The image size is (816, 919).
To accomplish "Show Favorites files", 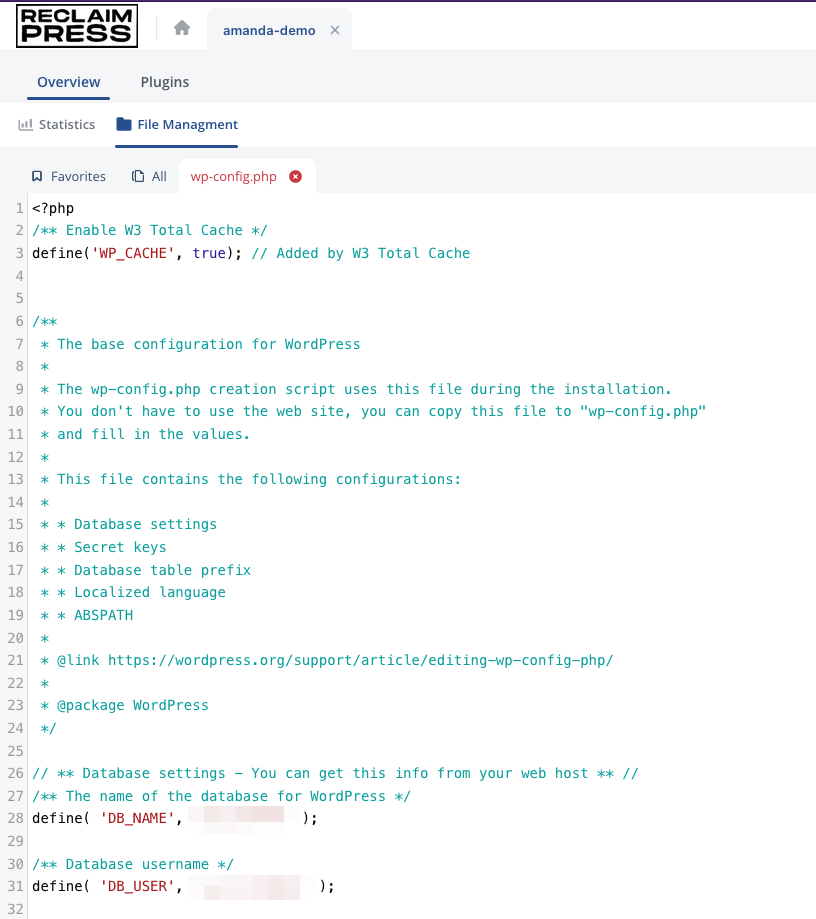I will point(78,176).
